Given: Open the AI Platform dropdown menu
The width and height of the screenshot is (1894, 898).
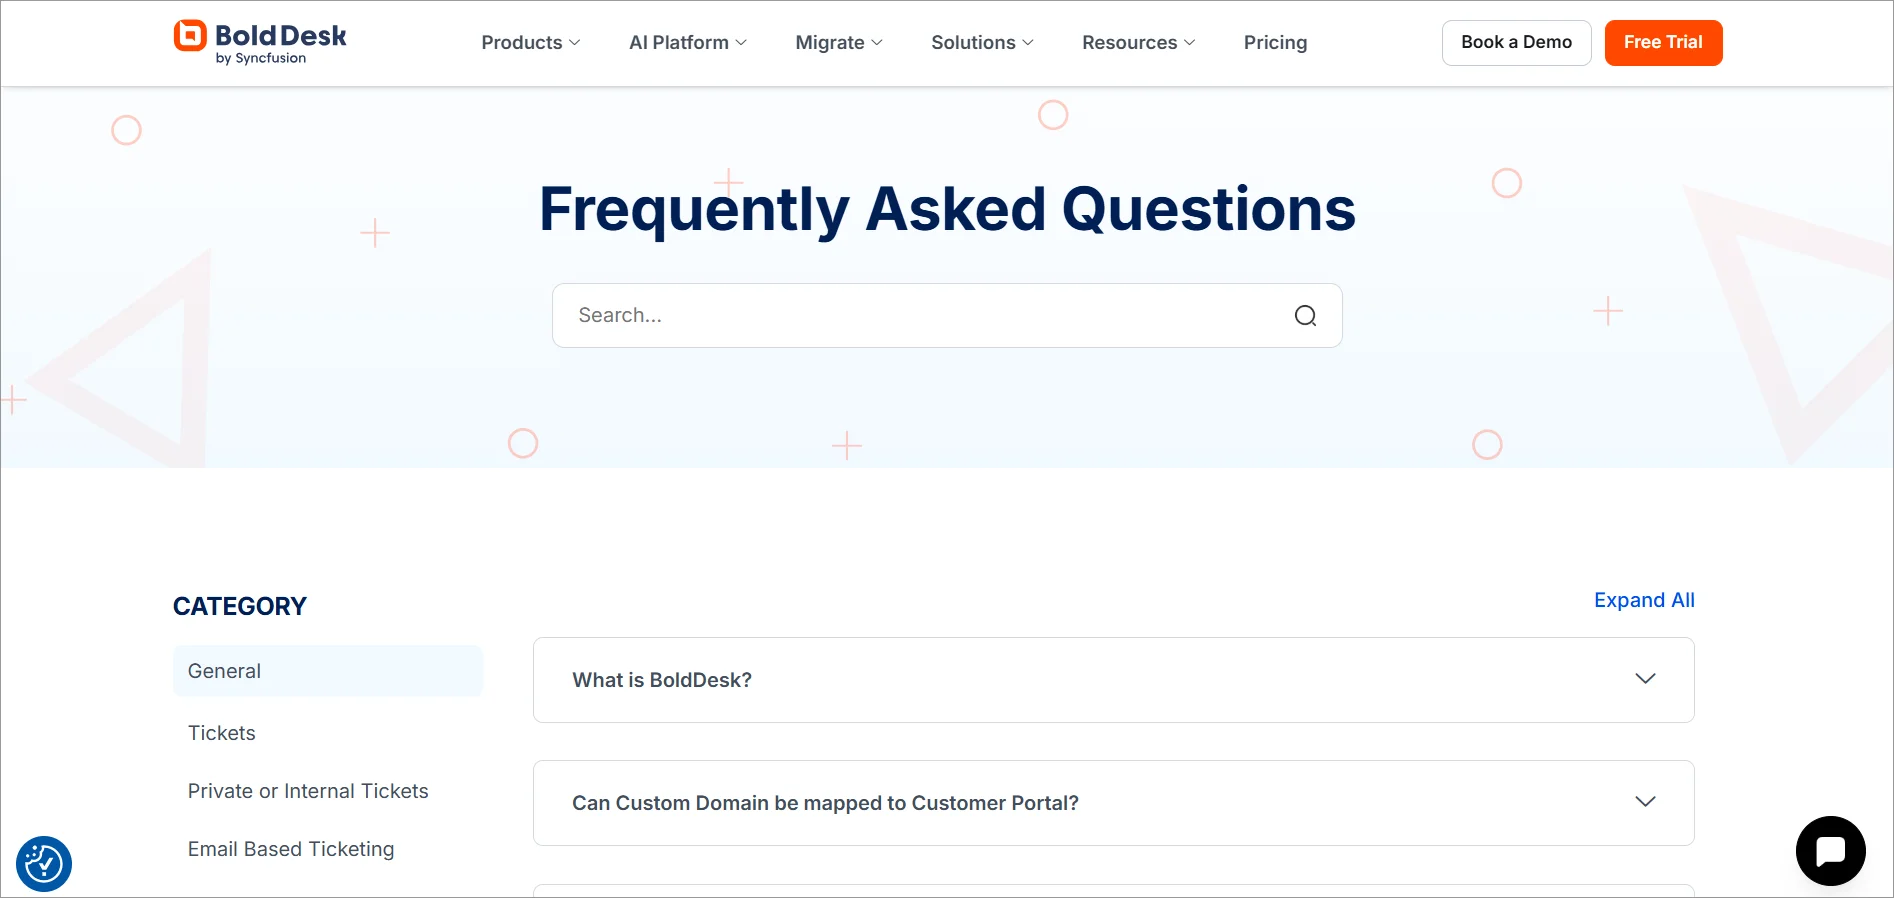Looking at the screenshot, I should coord(688,43).
